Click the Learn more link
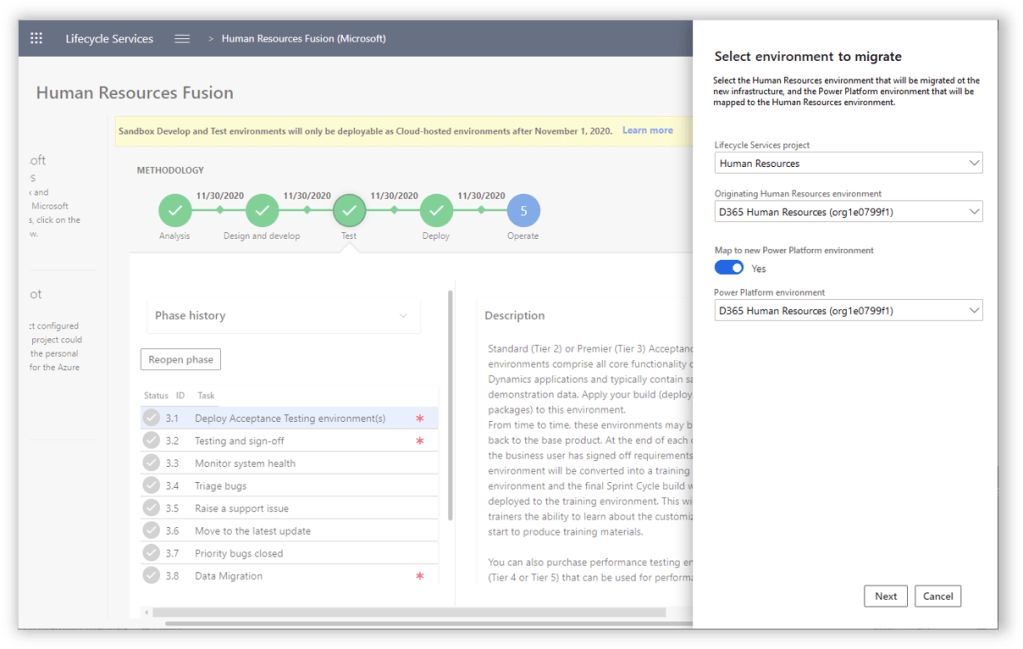 click(x=647, y=130)
